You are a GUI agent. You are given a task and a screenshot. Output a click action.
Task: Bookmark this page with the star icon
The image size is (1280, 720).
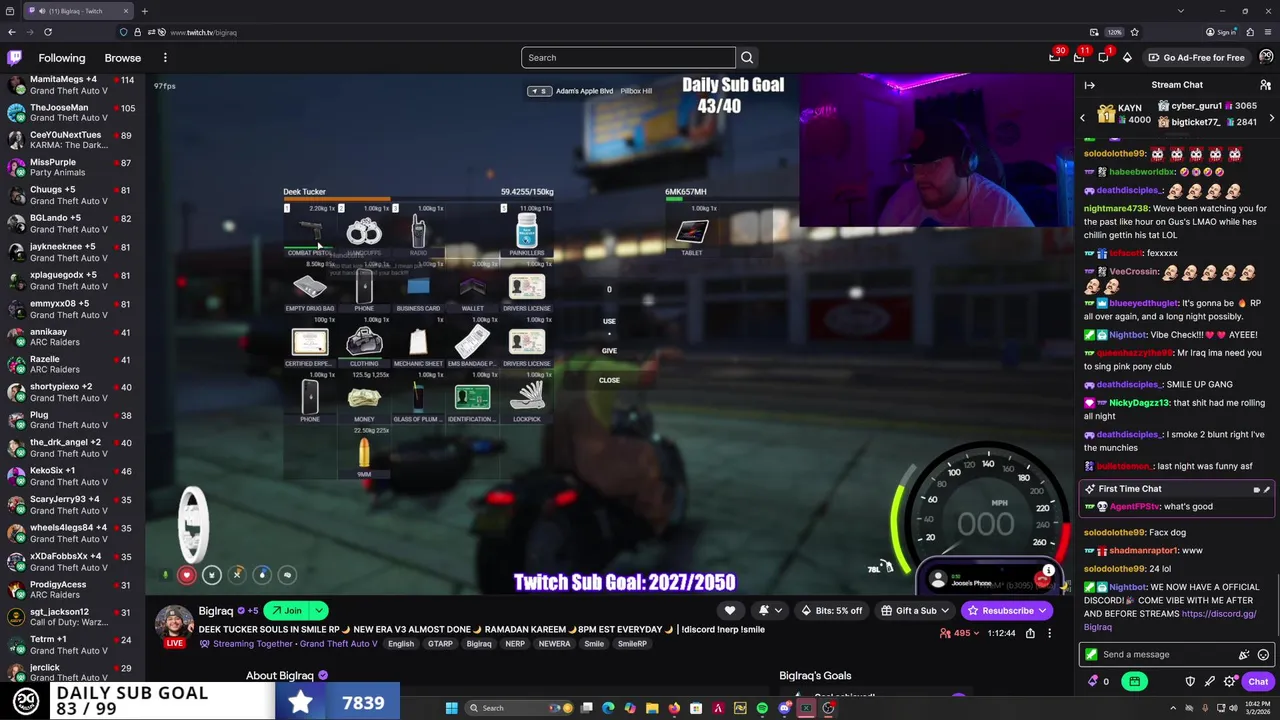click(1134, 32)
